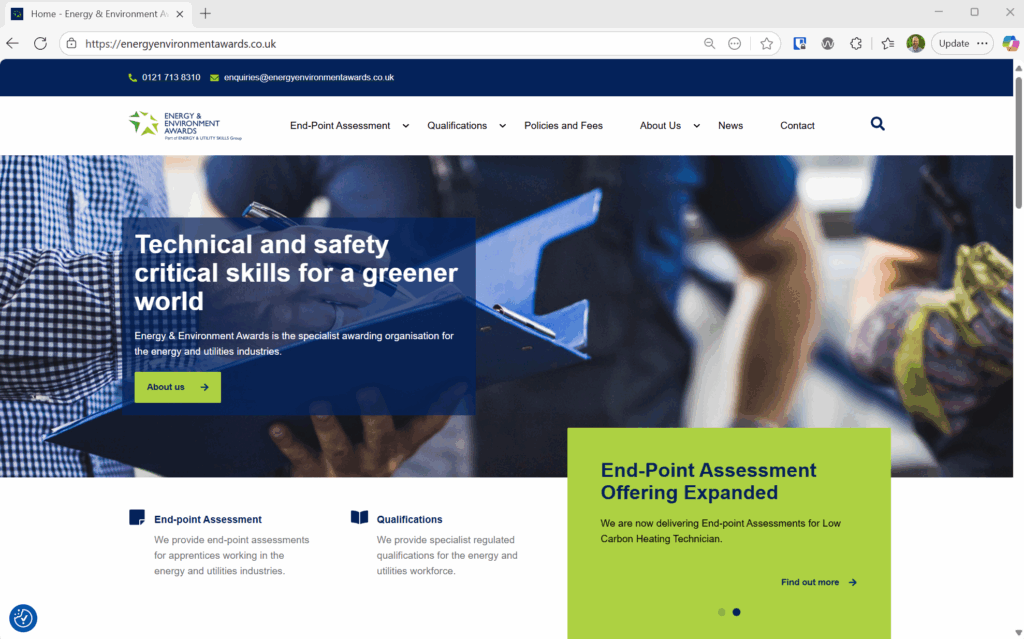Open the Policies and Fees menu item

point(563,126)
